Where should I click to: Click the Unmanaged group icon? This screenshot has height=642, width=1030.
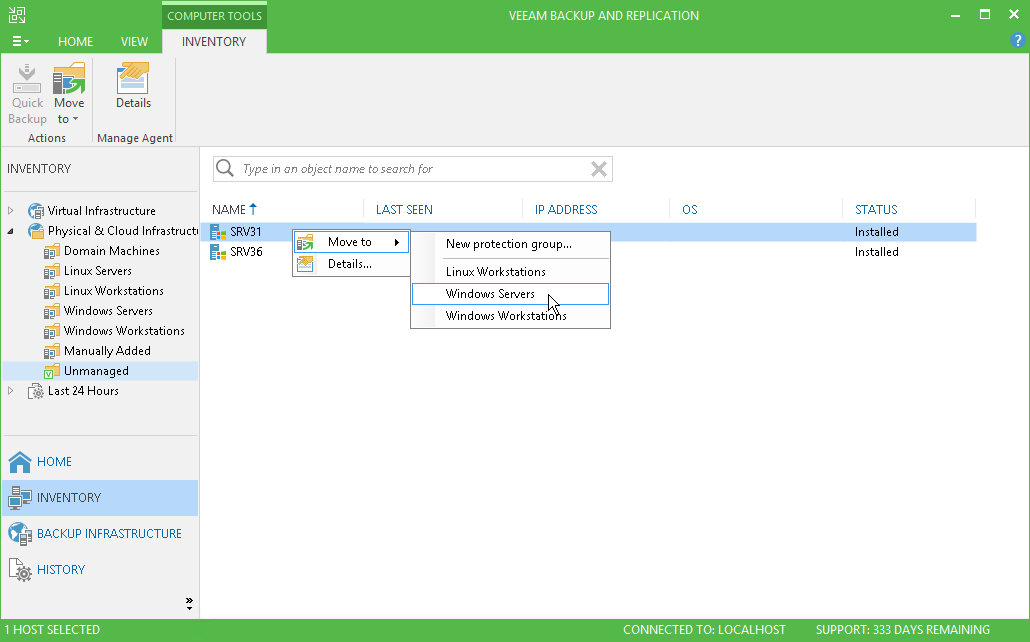pyautogui.click(x=52, y=371)
